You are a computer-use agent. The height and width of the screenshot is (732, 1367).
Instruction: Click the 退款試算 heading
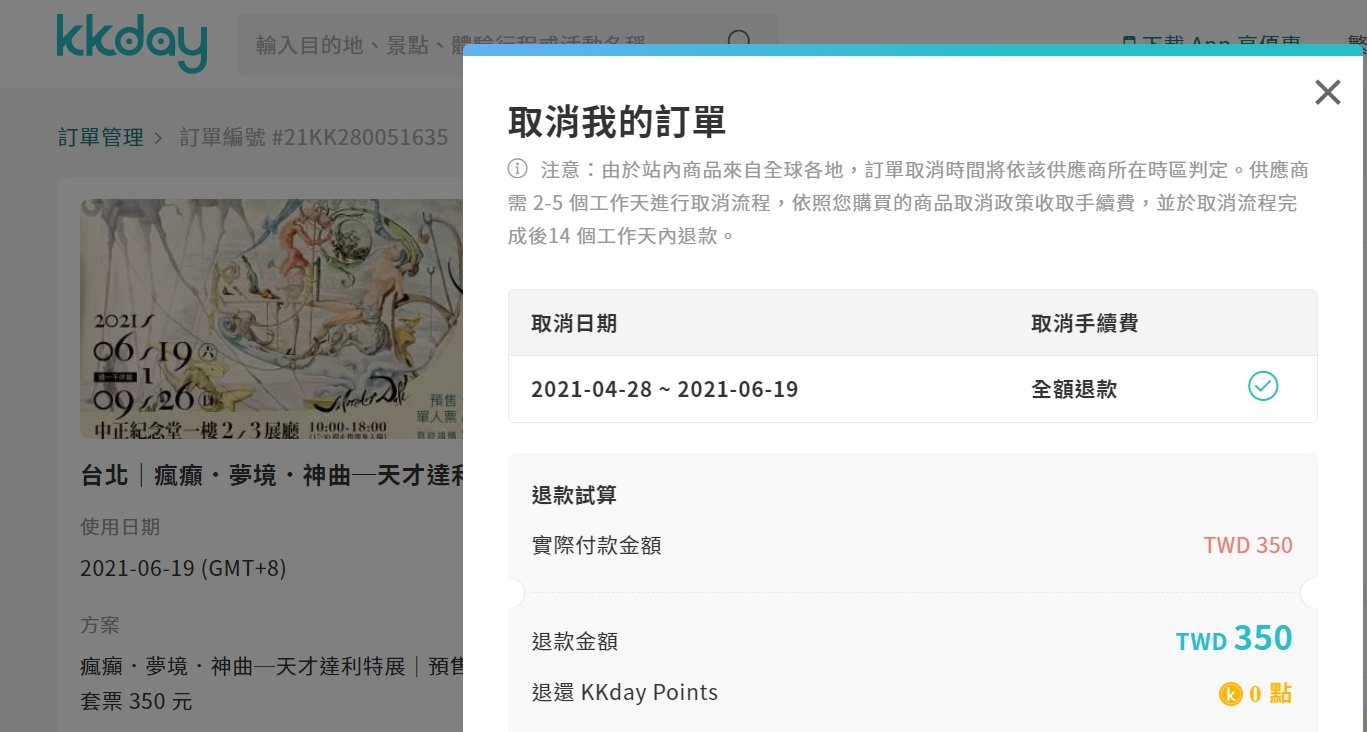tap(574, 495)
